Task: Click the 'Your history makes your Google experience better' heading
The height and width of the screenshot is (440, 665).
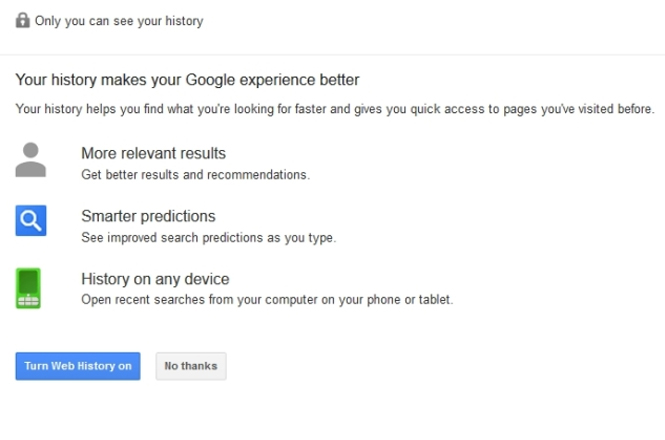Action: (187, 80)
